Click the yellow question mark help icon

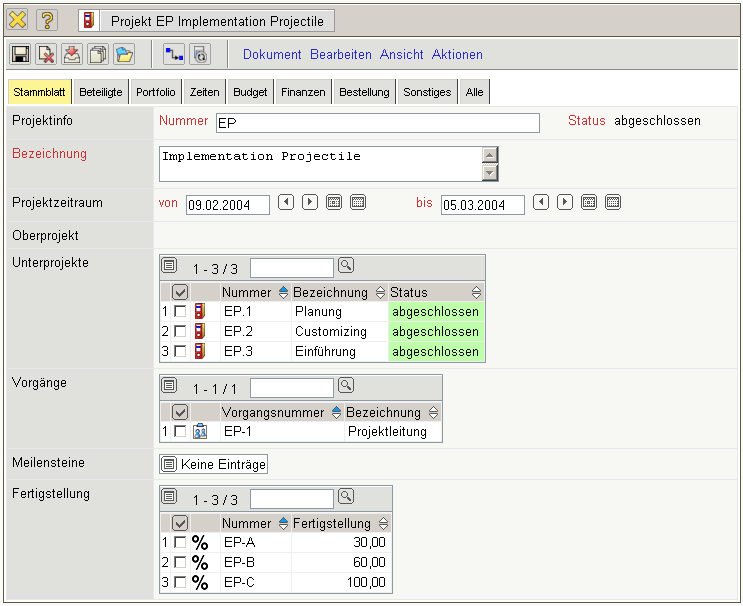47,20
